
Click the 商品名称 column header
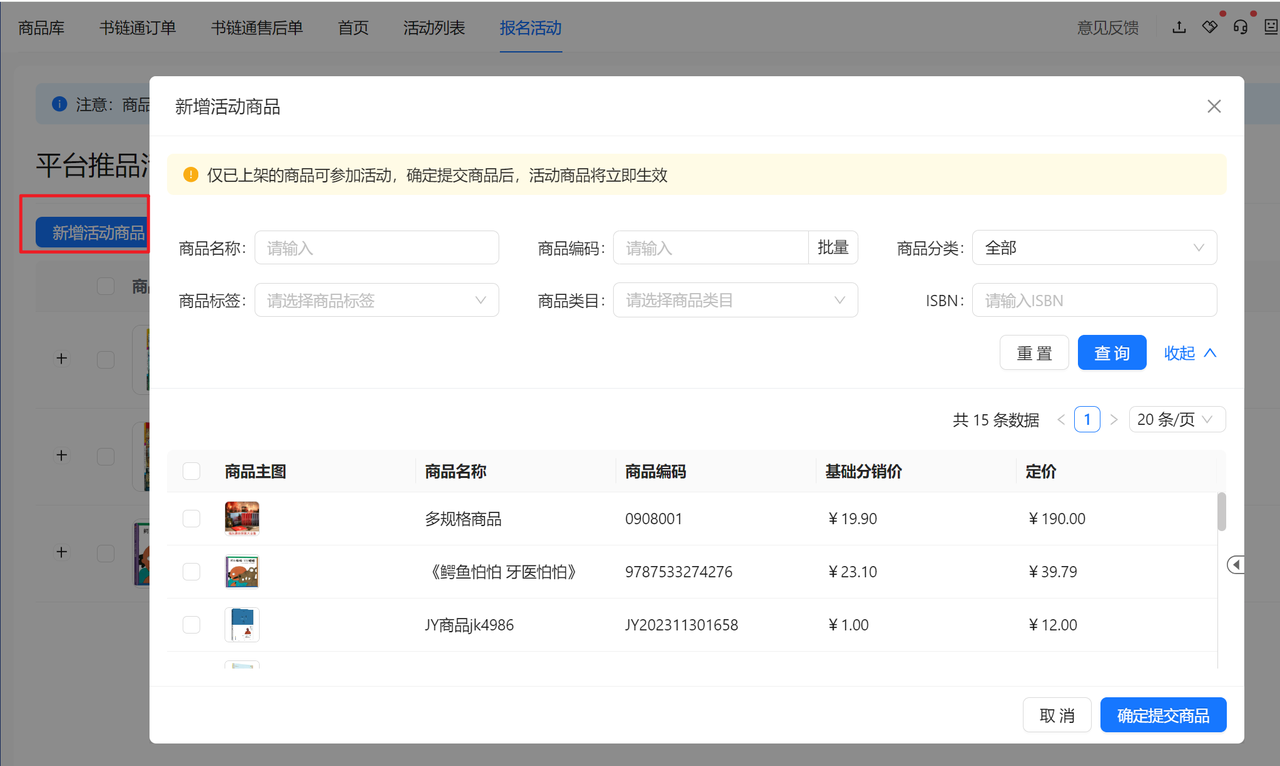tap(456, 471)
